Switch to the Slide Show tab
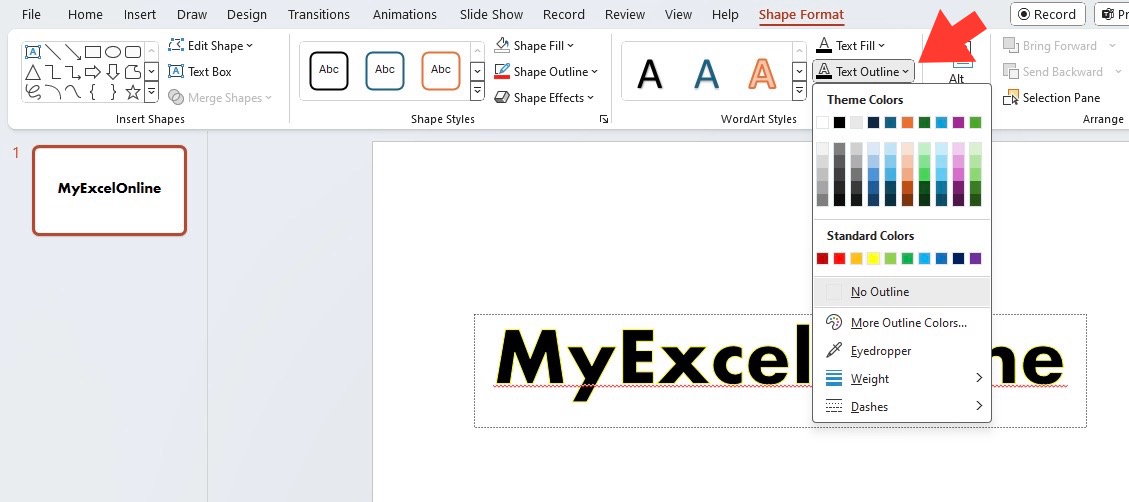 [490, 14]
